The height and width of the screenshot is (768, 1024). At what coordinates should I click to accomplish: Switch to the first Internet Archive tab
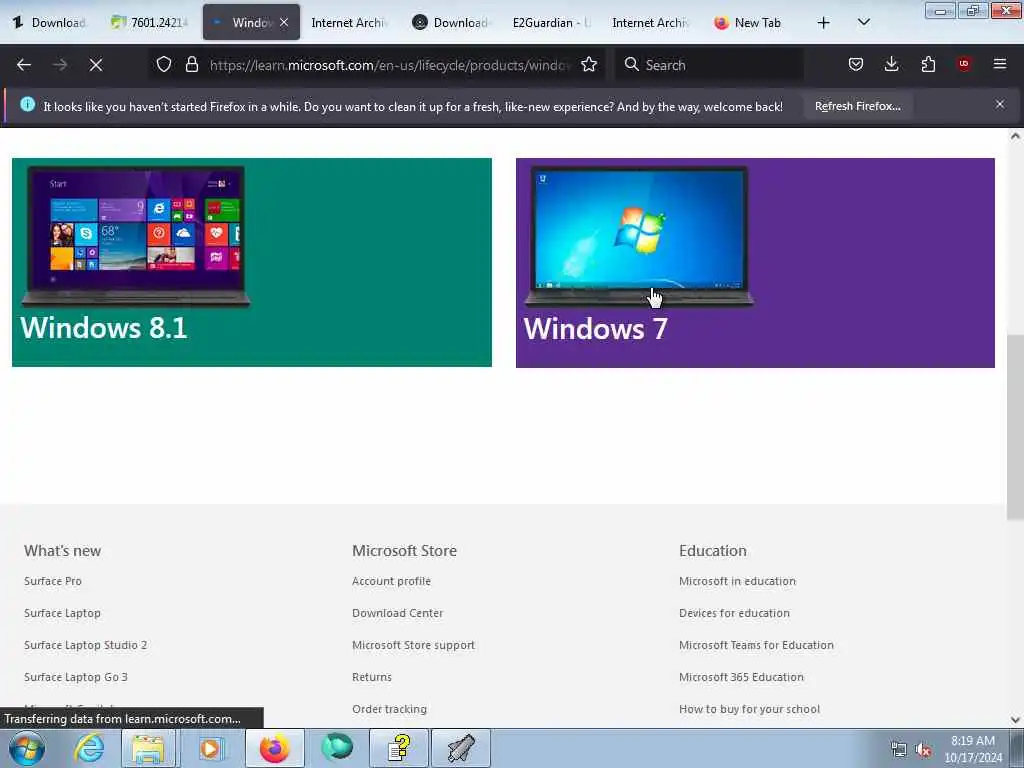click(349, 23)
